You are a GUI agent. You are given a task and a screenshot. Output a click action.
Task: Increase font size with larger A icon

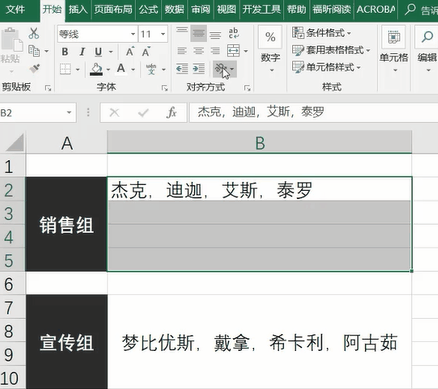coord(130,52)
